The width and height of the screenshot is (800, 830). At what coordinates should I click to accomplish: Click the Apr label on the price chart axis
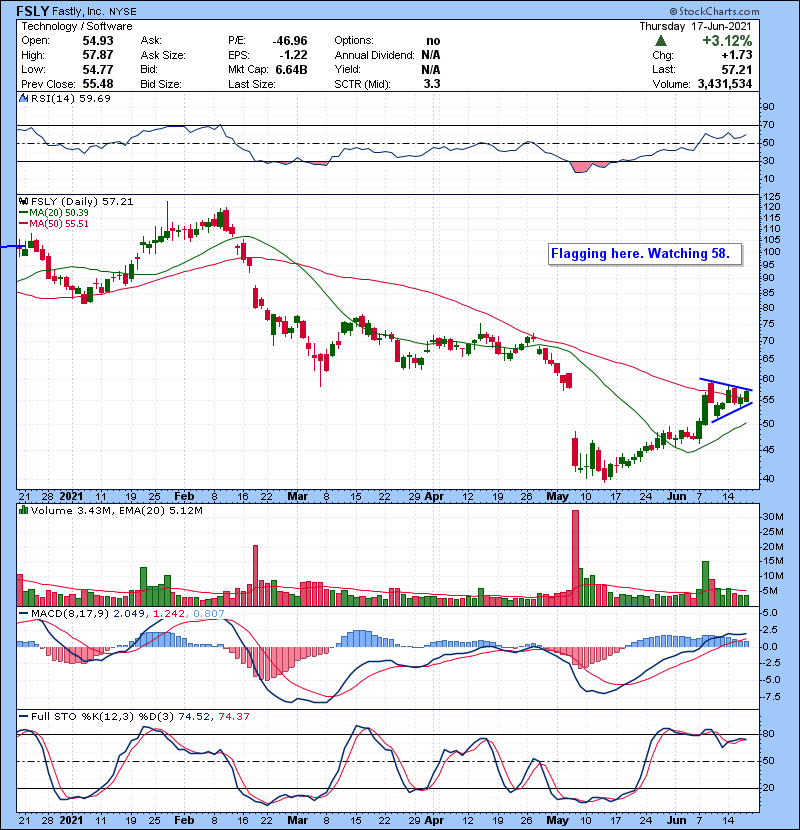point(434,497)
